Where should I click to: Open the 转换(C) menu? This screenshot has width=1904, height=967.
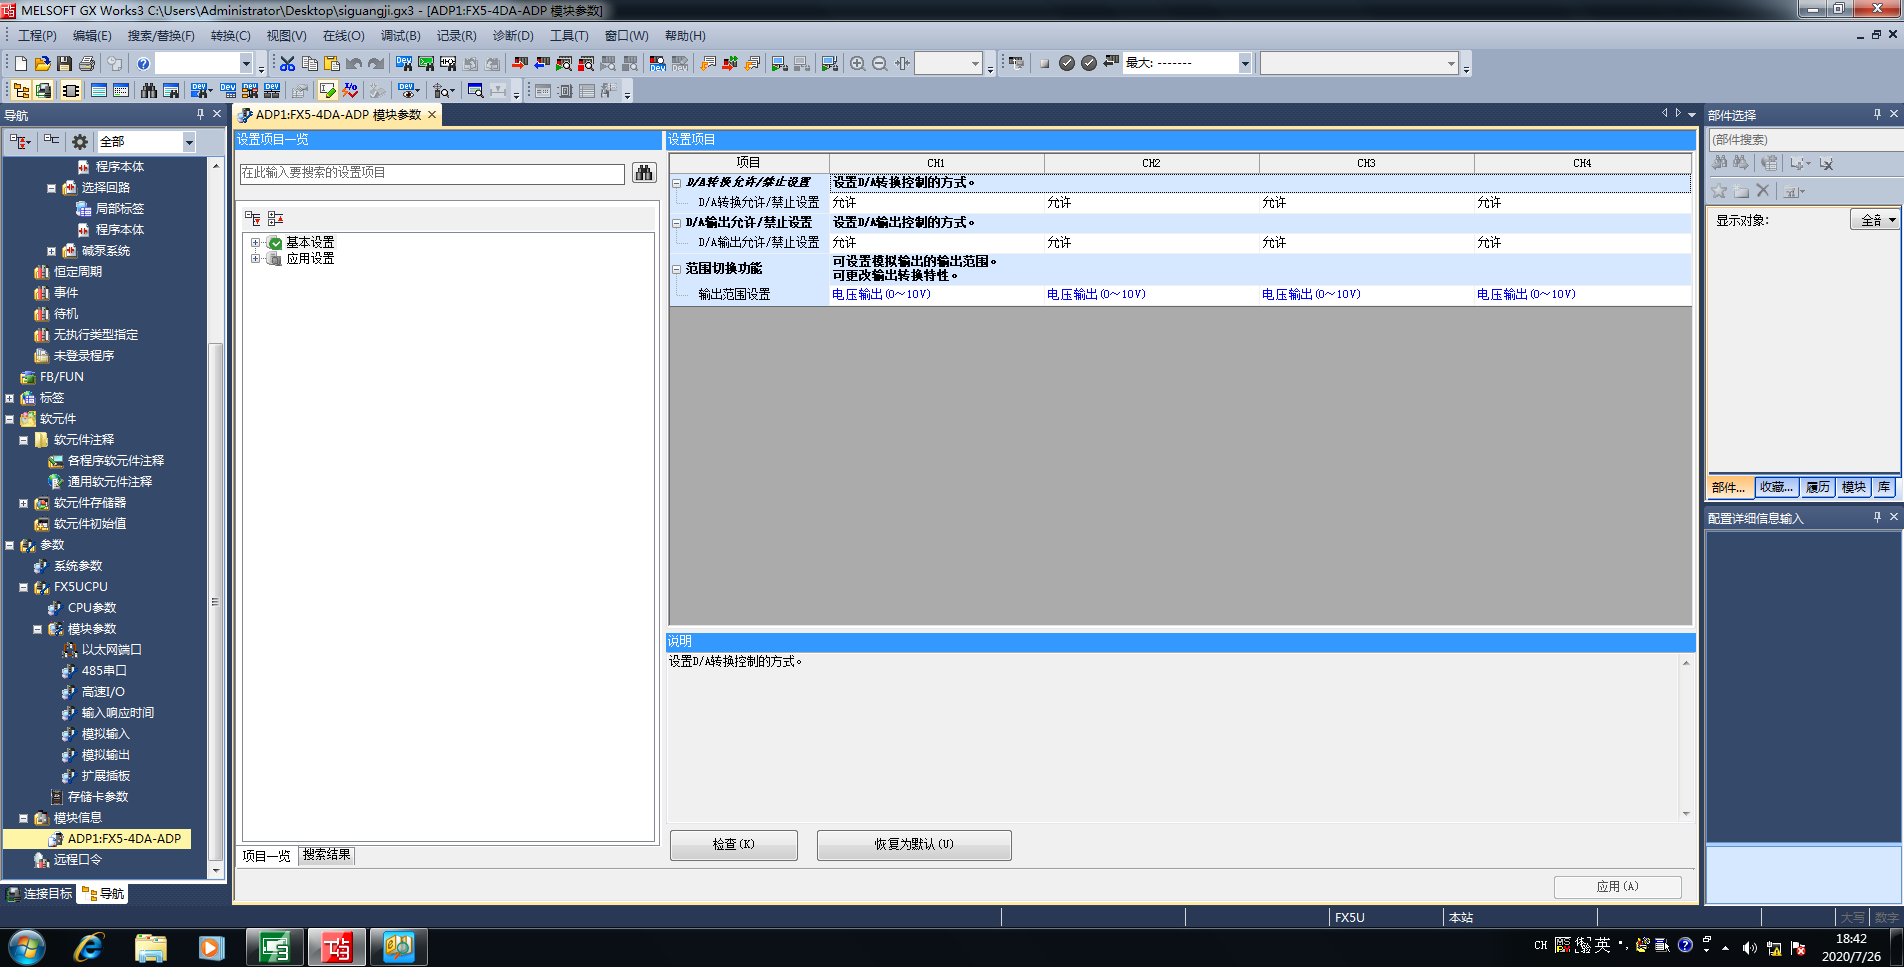[x=230, y=36]
